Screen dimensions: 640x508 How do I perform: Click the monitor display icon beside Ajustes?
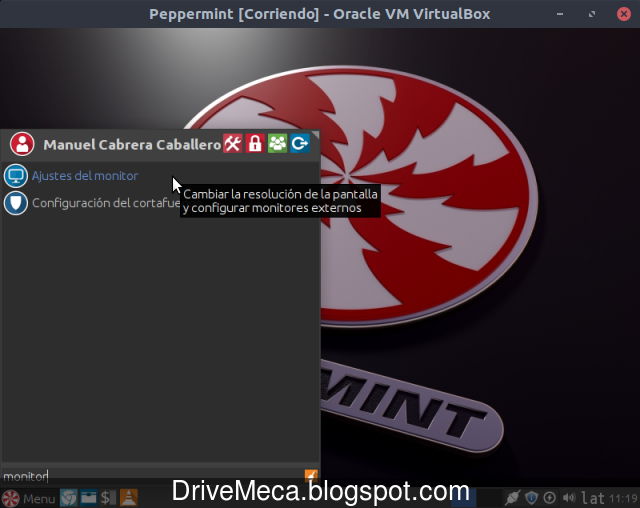[16, 176]
